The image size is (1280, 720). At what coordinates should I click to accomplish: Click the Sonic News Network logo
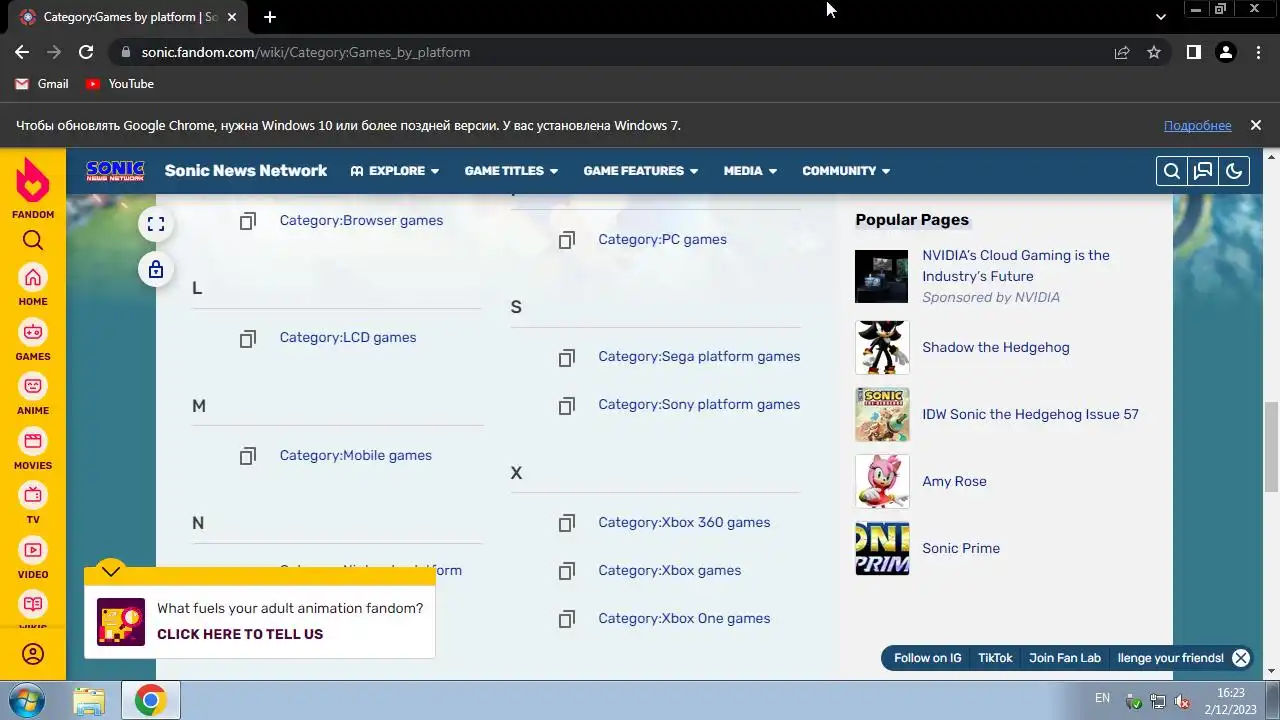tap(115, 171)
